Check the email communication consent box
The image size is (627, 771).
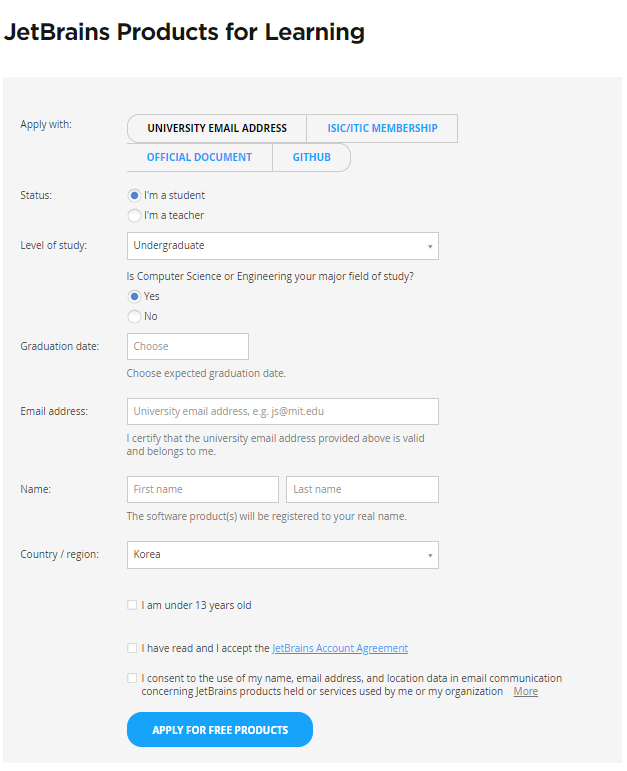[132, 679]
